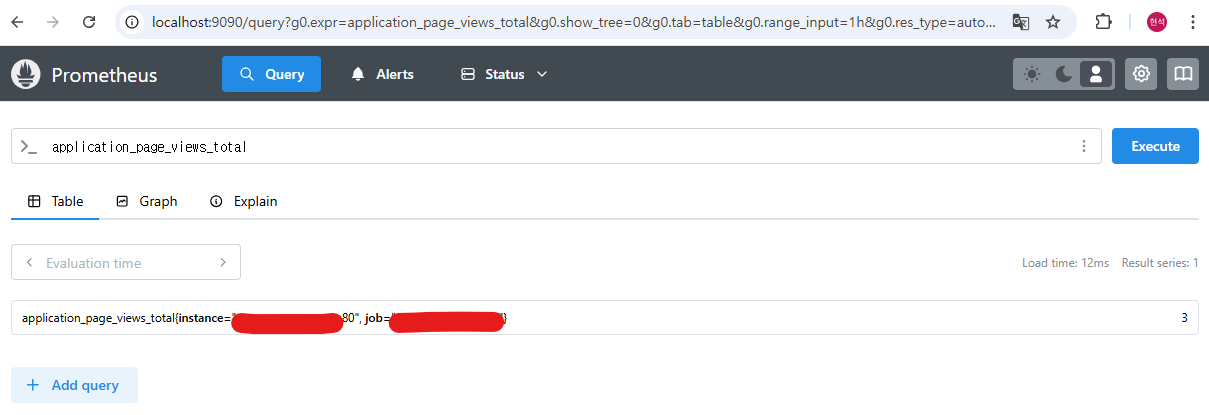The height and width of the screenshot is (415, 1209).
Task: Switch to dark theme moon icon
Action: click(1064, 74)
